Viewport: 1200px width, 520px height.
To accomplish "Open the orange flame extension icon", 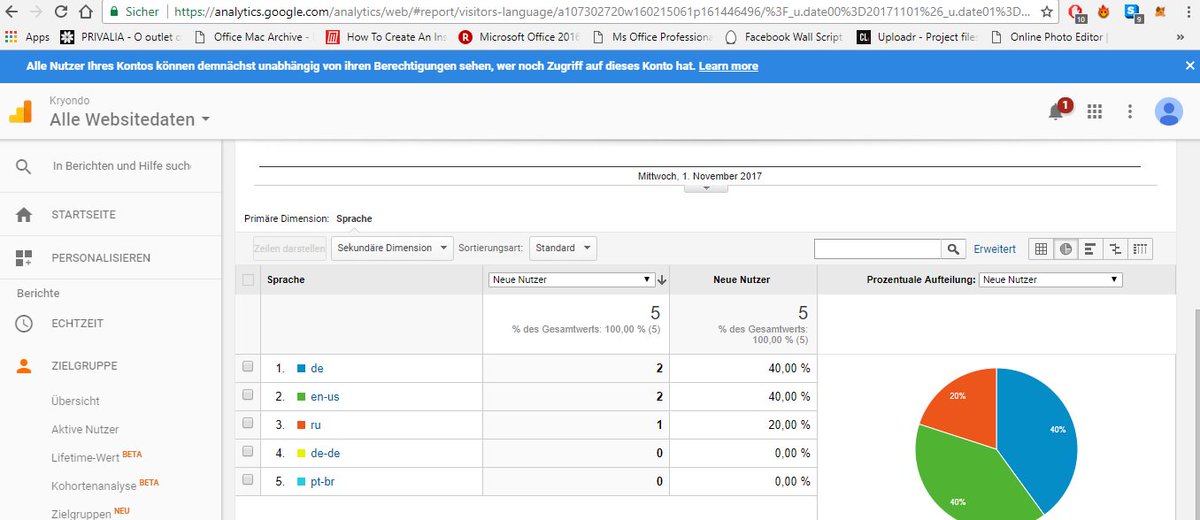I will 1104,13.
